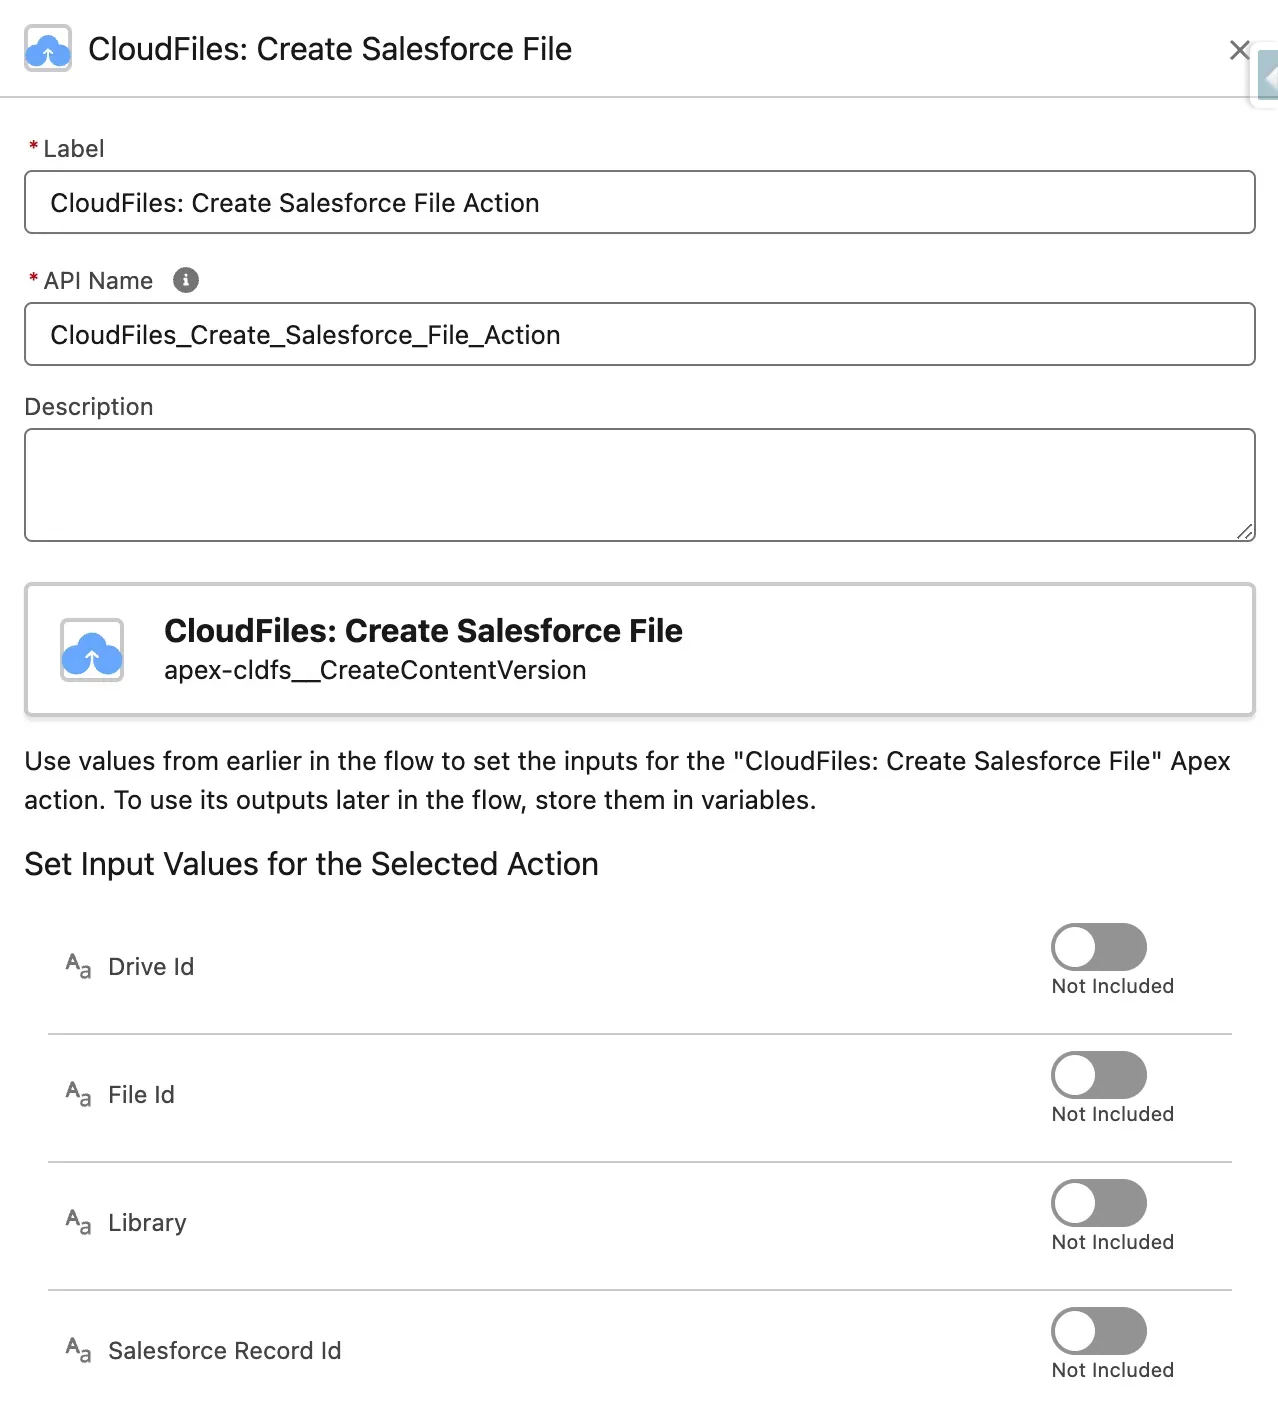
Task: Click the apex-cldfs__CreateContentVersion subtitle
Action: point(376,670)
